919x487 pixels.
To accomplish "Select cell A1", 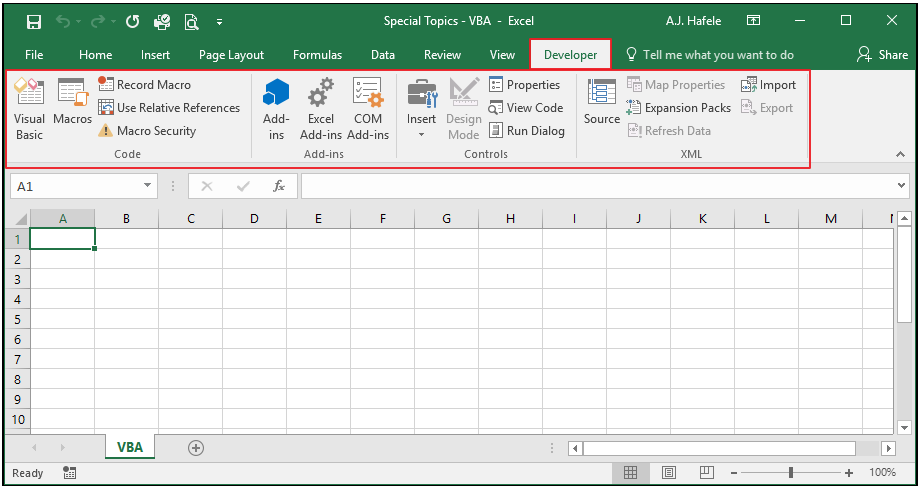I will 62,239.
